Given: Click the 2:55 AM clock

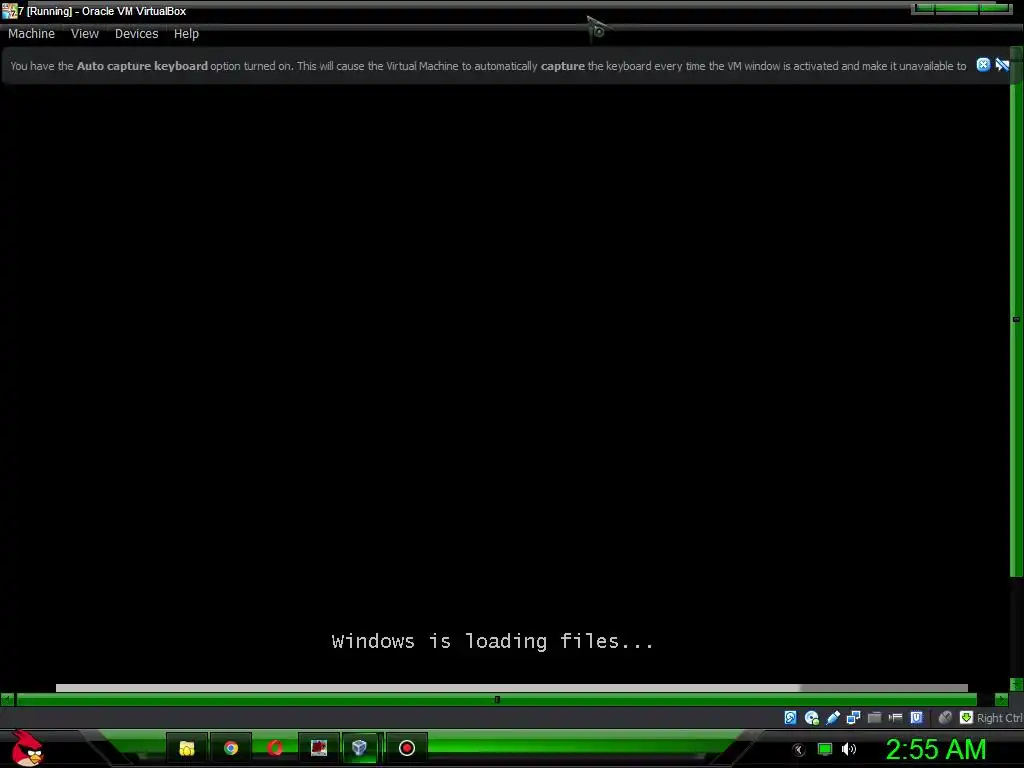Looking at the screenshot, I should (936, 749).
